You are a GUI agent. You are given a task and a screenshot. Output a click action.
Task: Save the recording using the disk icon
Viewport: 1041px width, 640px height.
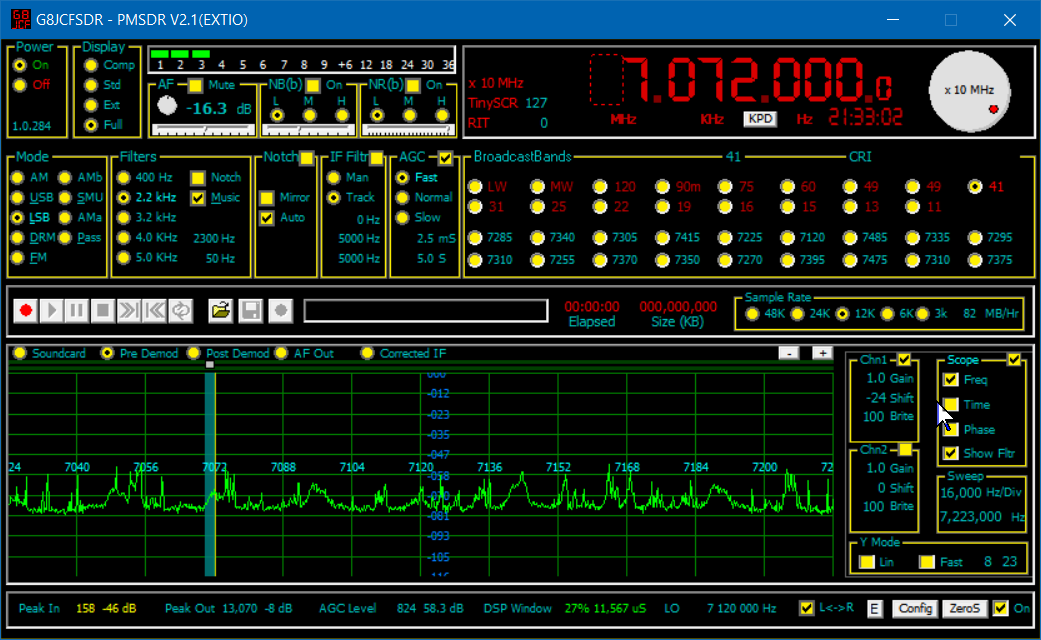pos(250,311)
